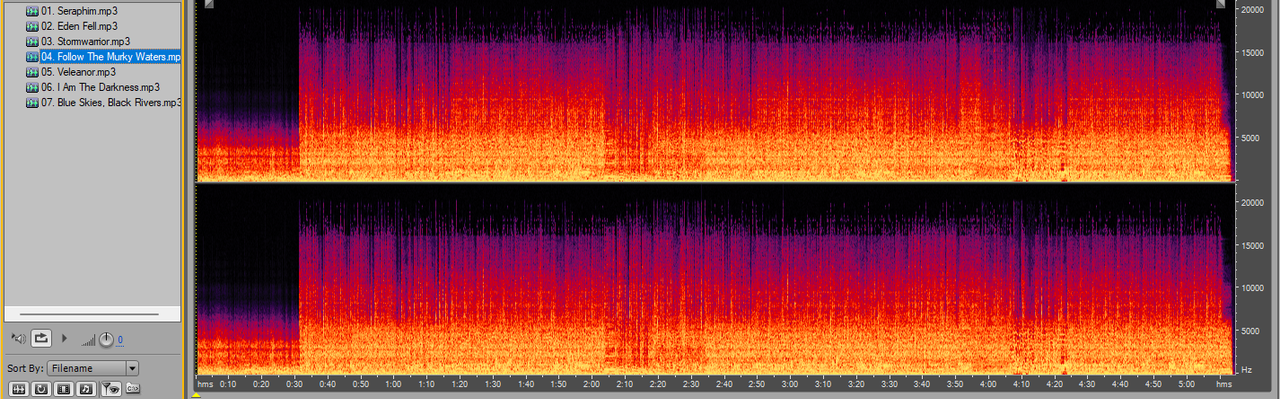This screenshot has width=1280, height=399.
Task: Click the waveform icon beside 02. Eden Fell.mp3
Action: click(x=32, y=26)
